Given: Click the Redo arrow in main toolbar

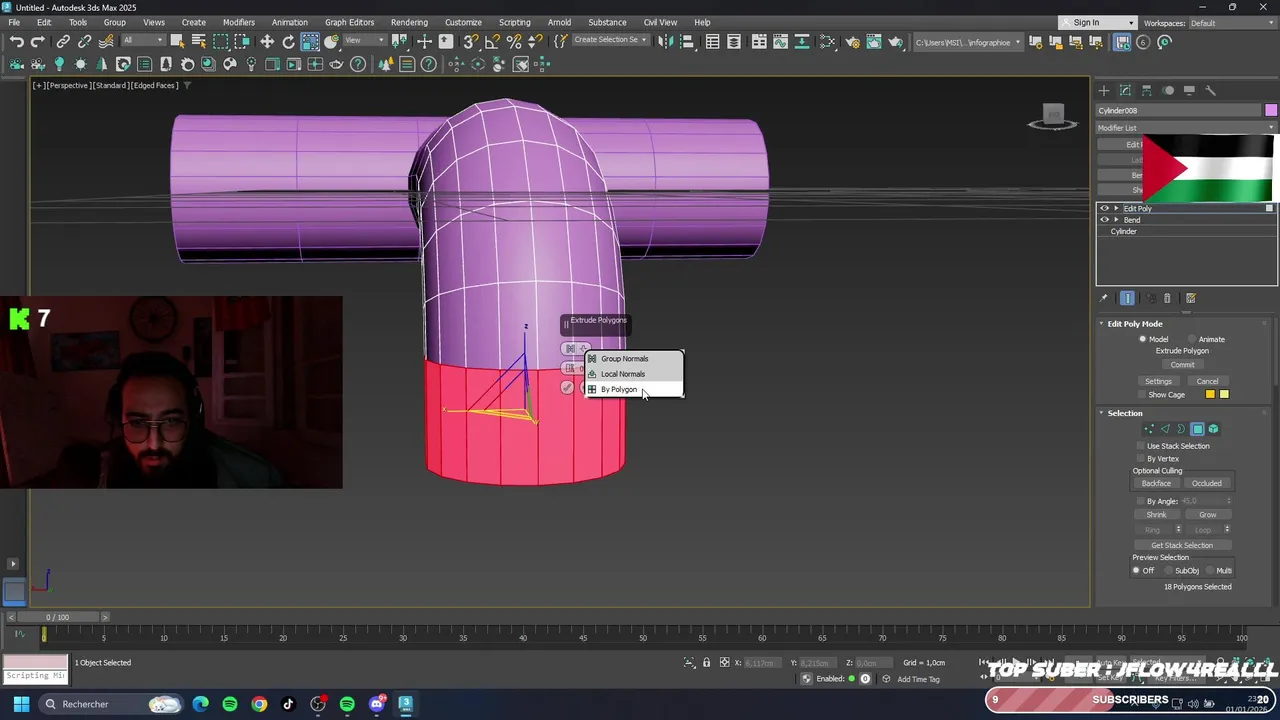Looking at the screenshot, I should [x=38, y=42].
